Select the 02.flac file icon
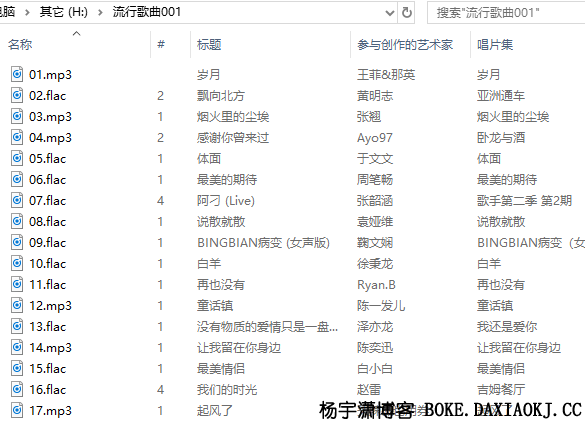585x421 pixels. point(17,95)
